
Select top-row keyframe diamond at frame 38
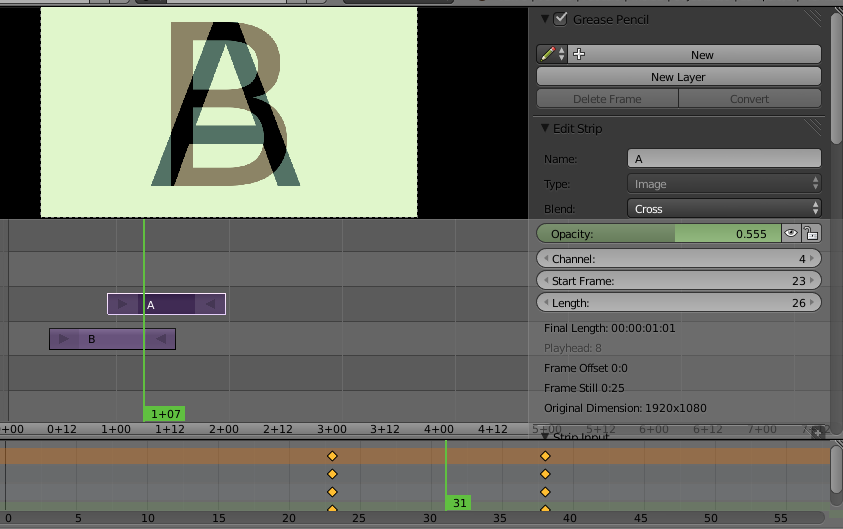[545, 456]
